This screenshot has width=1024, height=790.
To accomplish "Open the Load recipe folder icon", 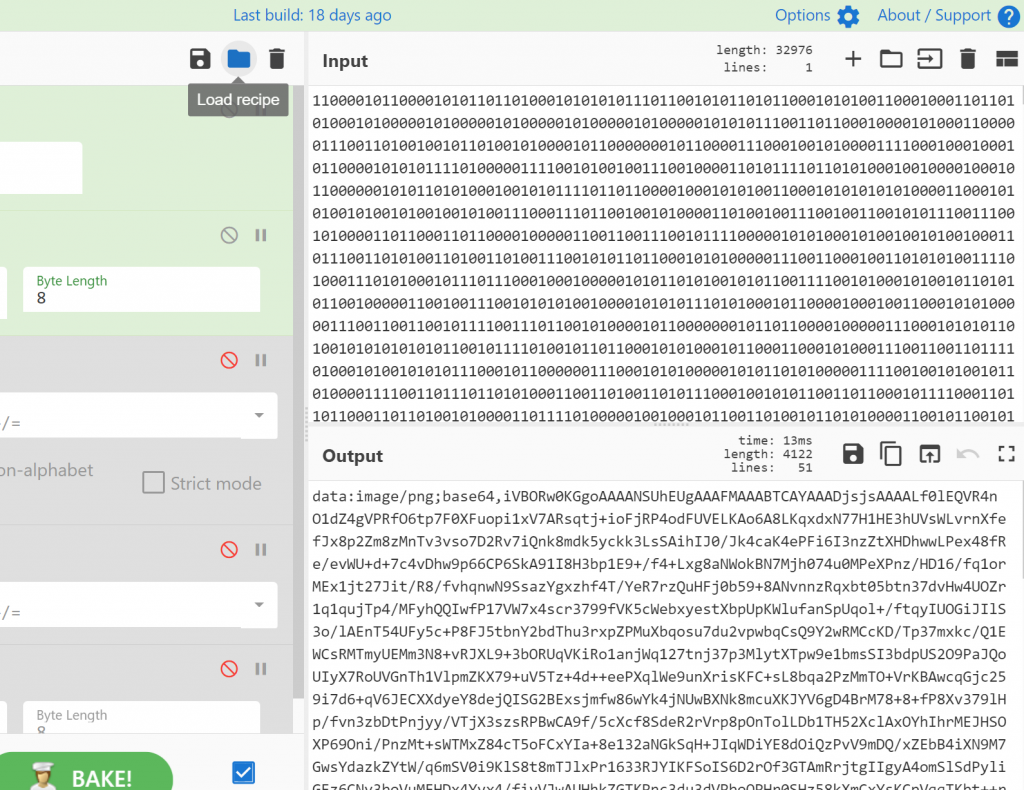I will (238, 59).
